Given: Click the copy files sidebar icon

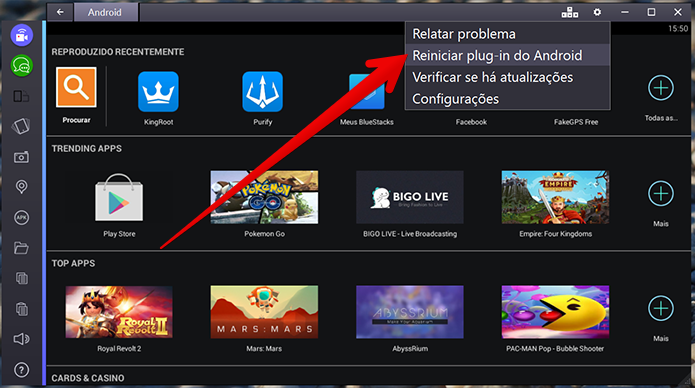Looking at the screenshot, I should (x=22, y=278).
